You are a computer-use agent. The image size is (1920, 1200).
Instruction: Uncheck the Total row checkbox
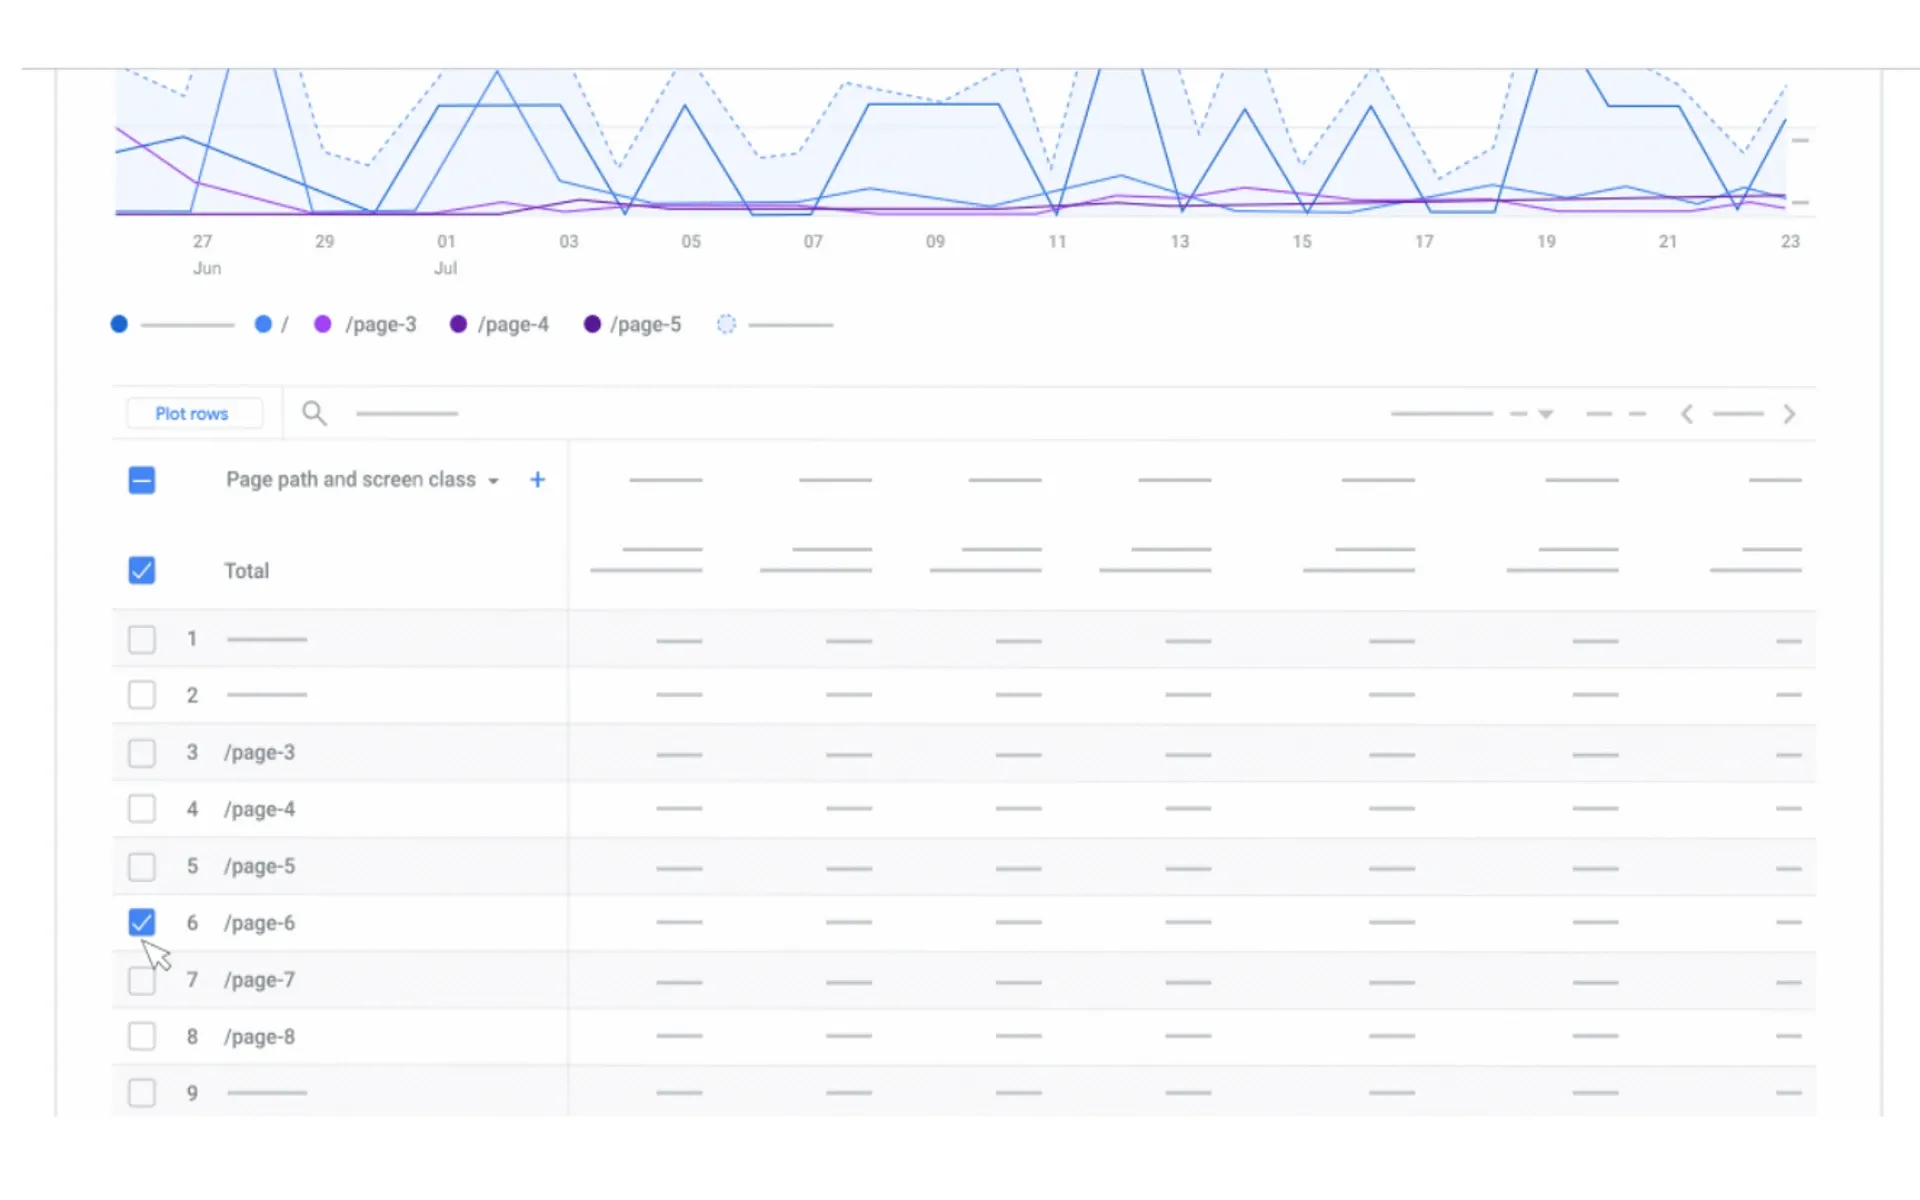pyautogui.click(x=141, y=570)
